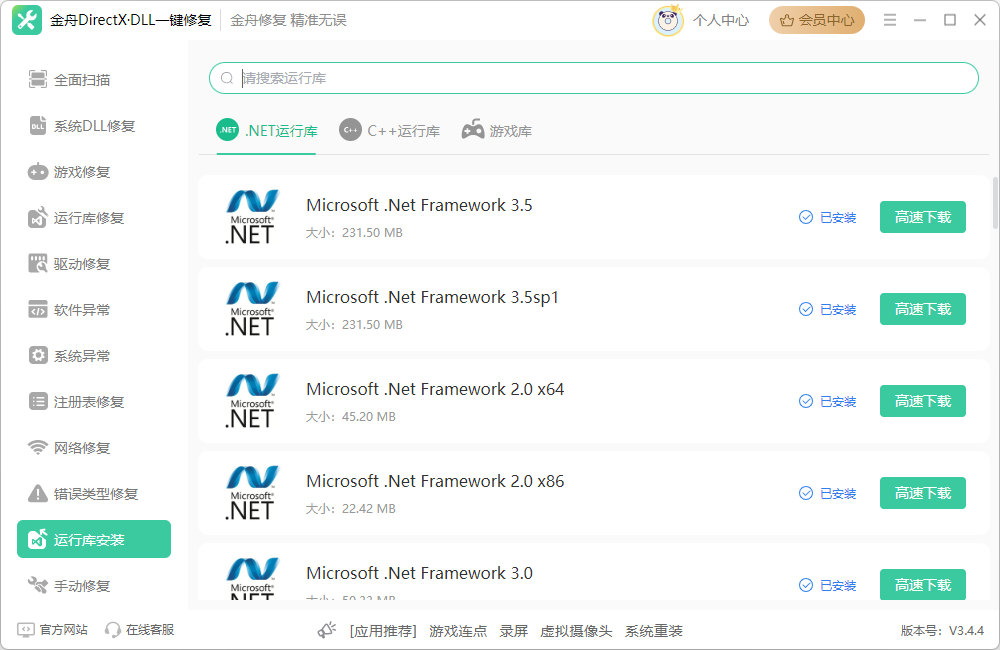Click 已安装 badge next to Framework 2.0 x64
1000x650 pixels.
click(827, 401)
